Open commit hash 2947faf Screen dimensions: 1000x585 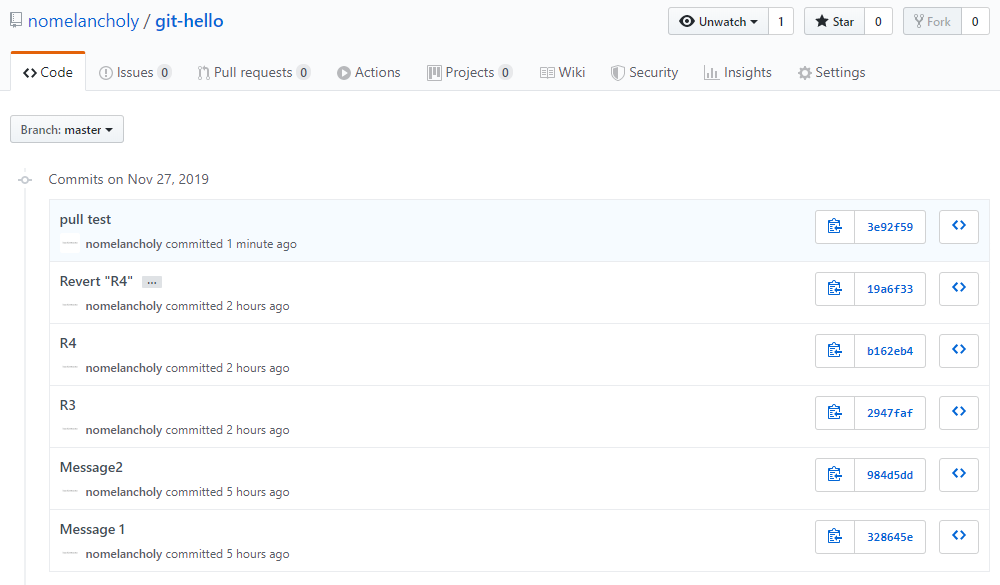890,413
